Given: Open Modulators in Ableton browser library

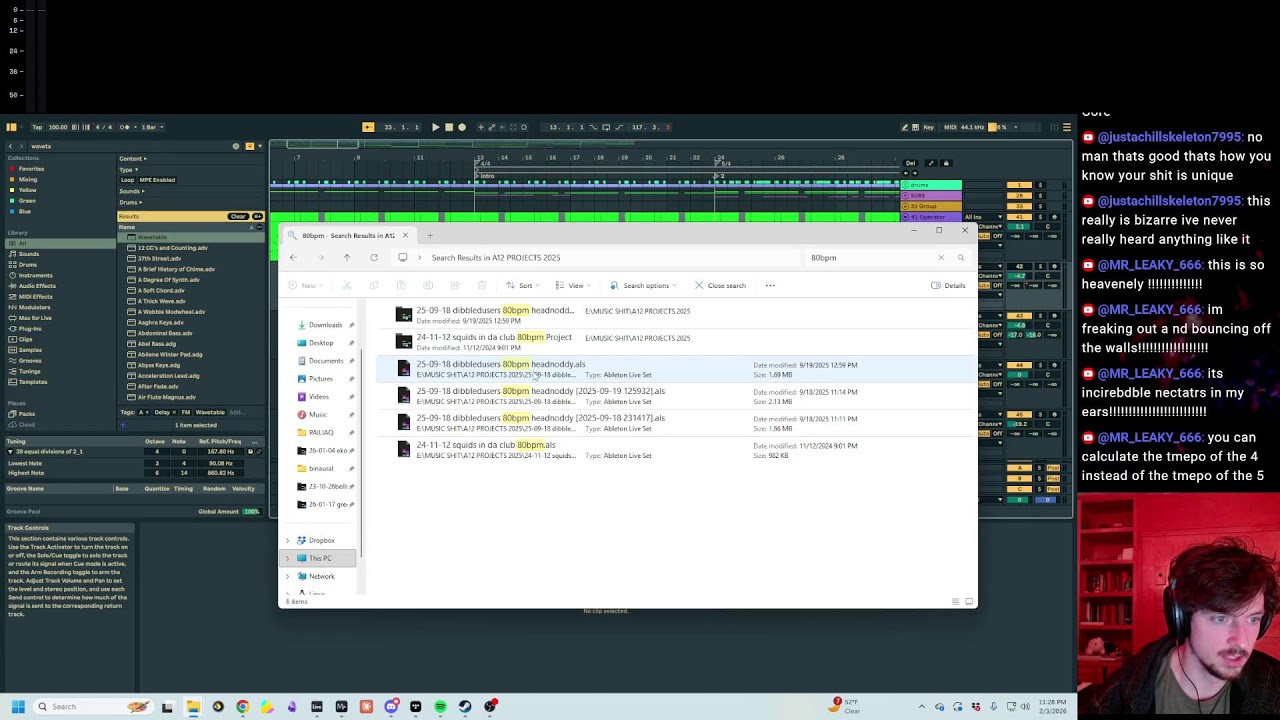Looking at the screenshot, I should point(34,307).
